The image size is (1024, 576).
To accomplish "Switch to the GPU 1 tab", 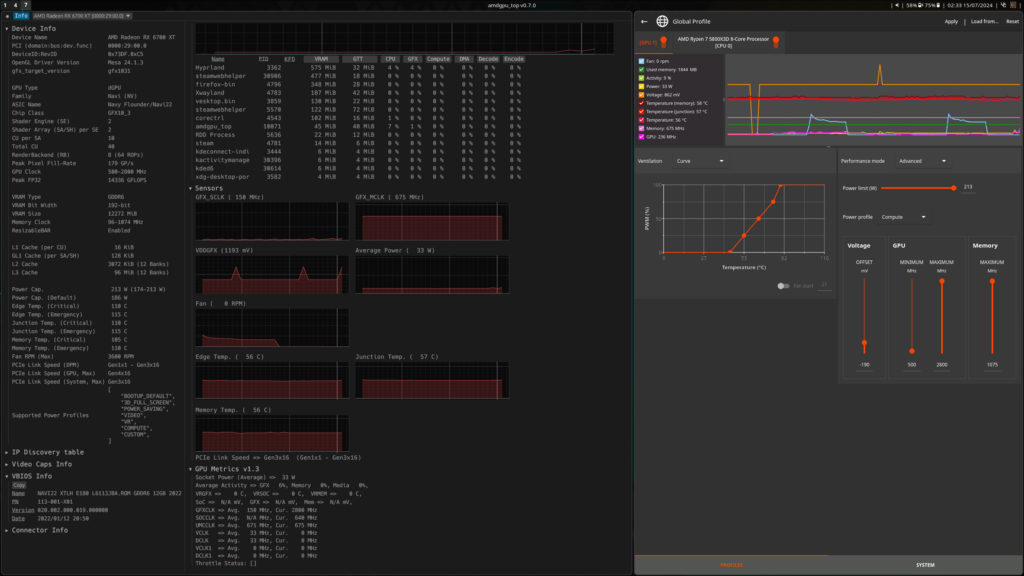I will point(652,42).
